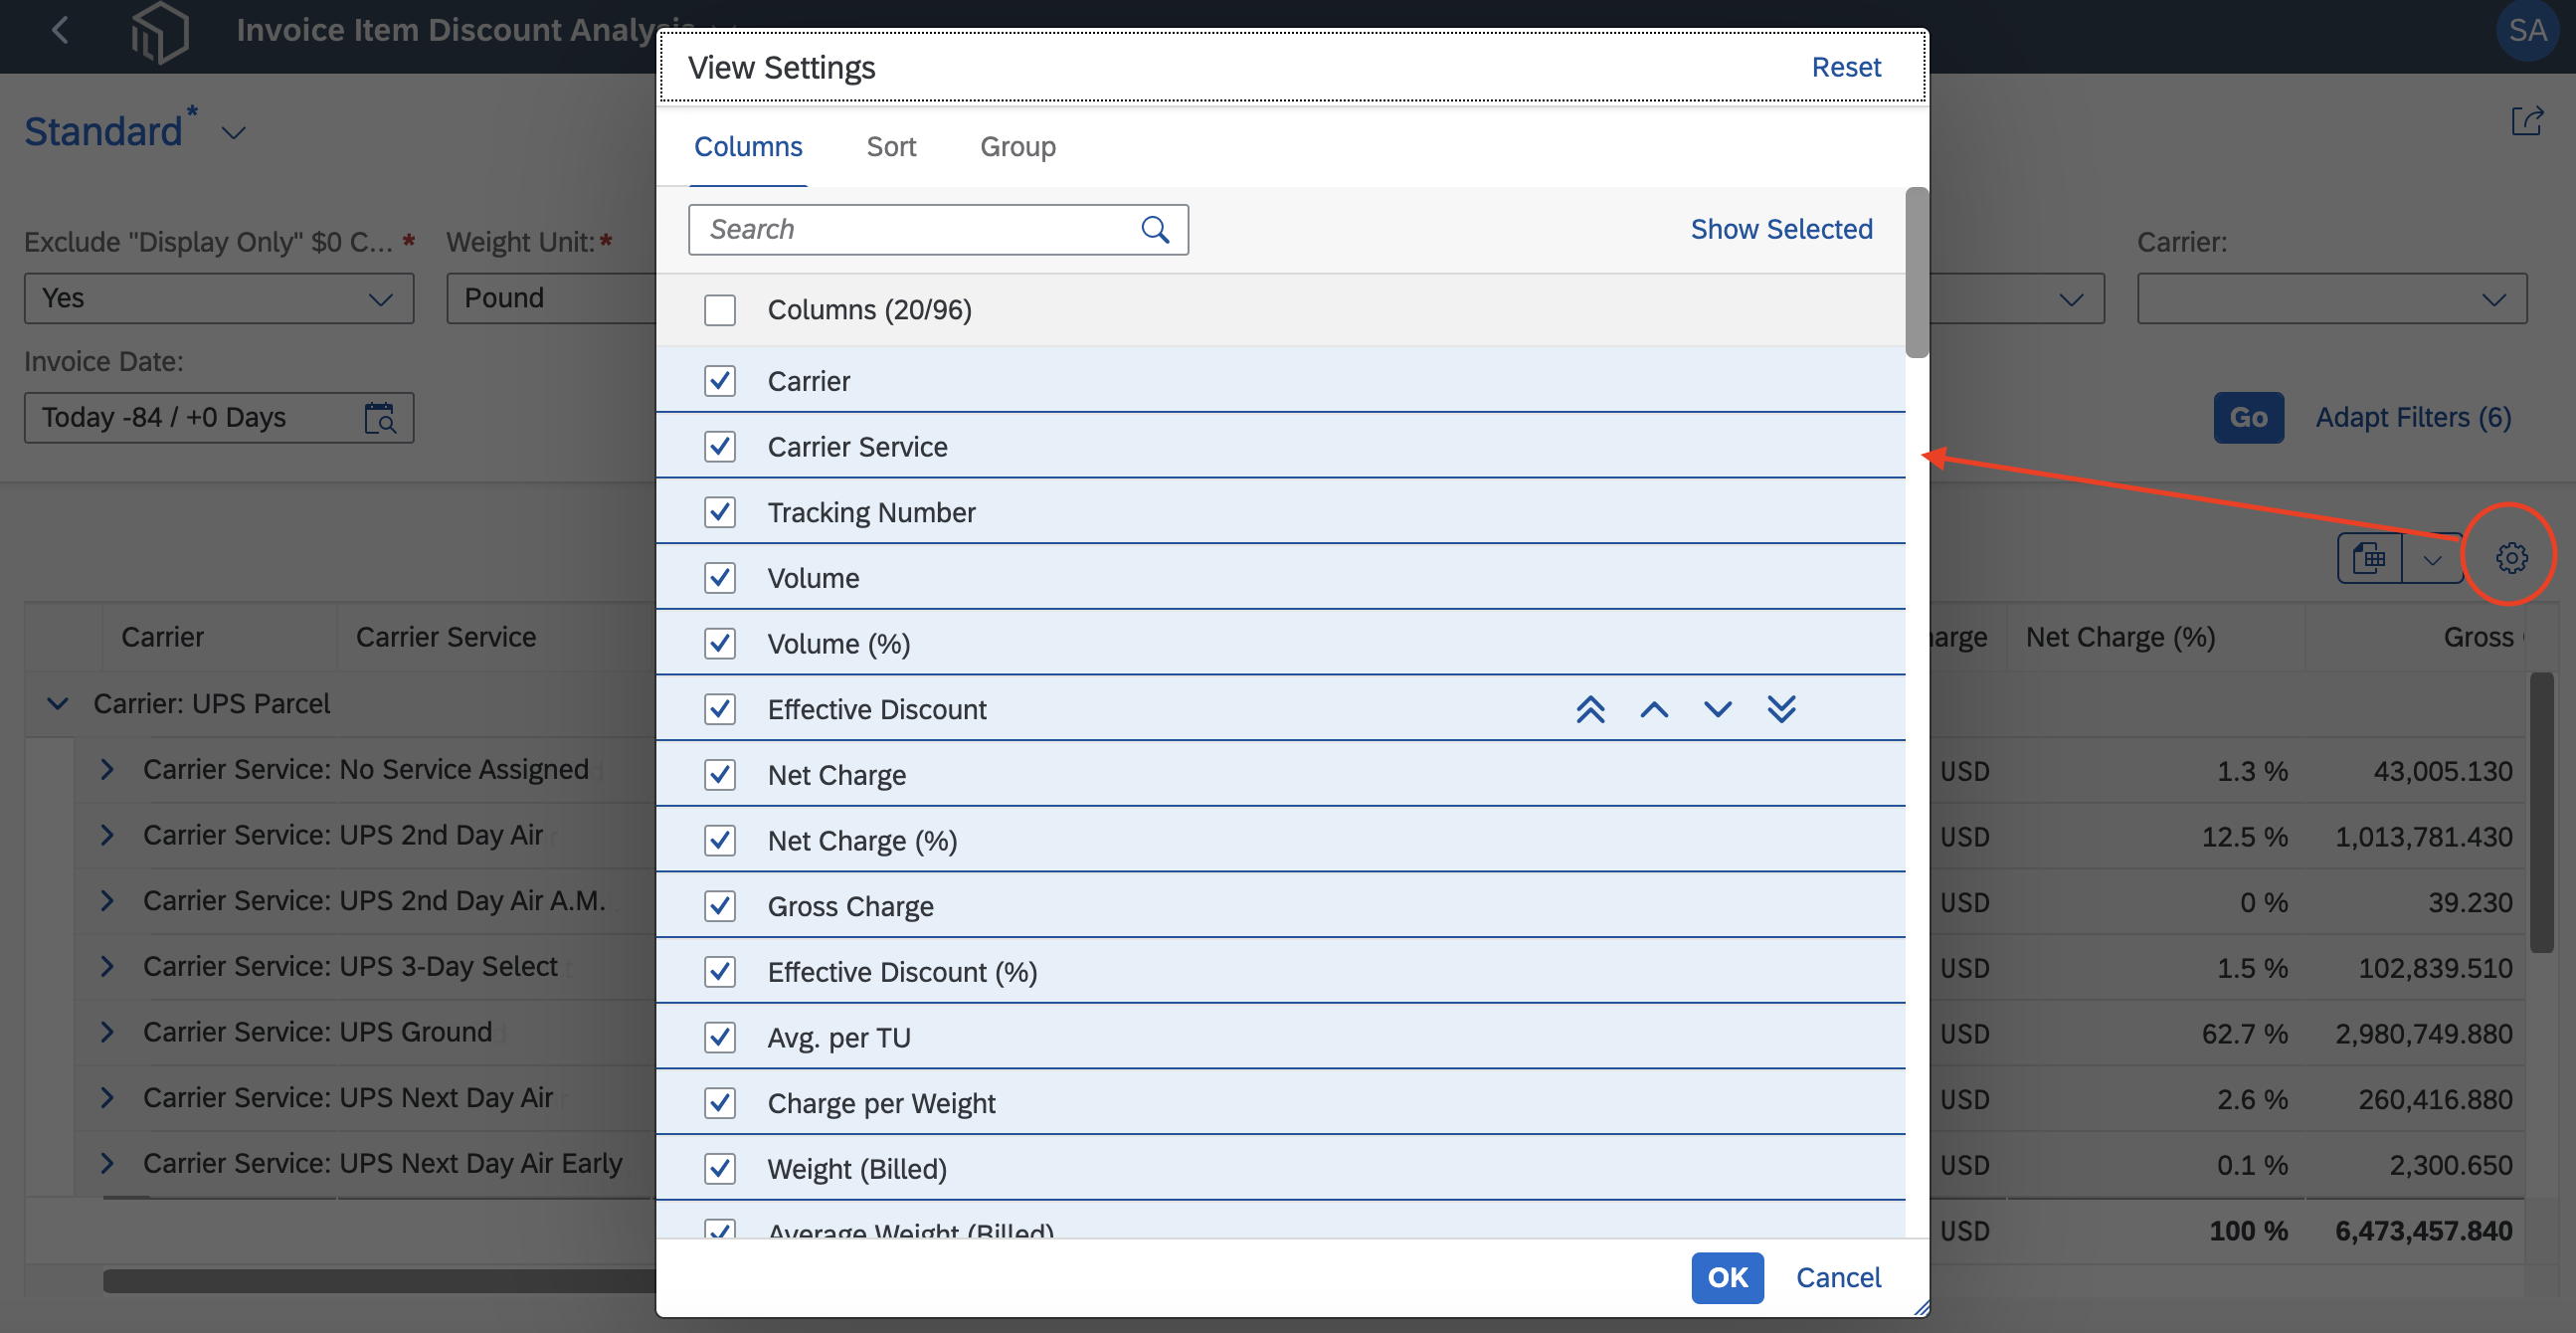The width and height of the screenshot is (2576, 1333).
Task: Click the Net Charge (%) column header
Action: pos(2155,637)
